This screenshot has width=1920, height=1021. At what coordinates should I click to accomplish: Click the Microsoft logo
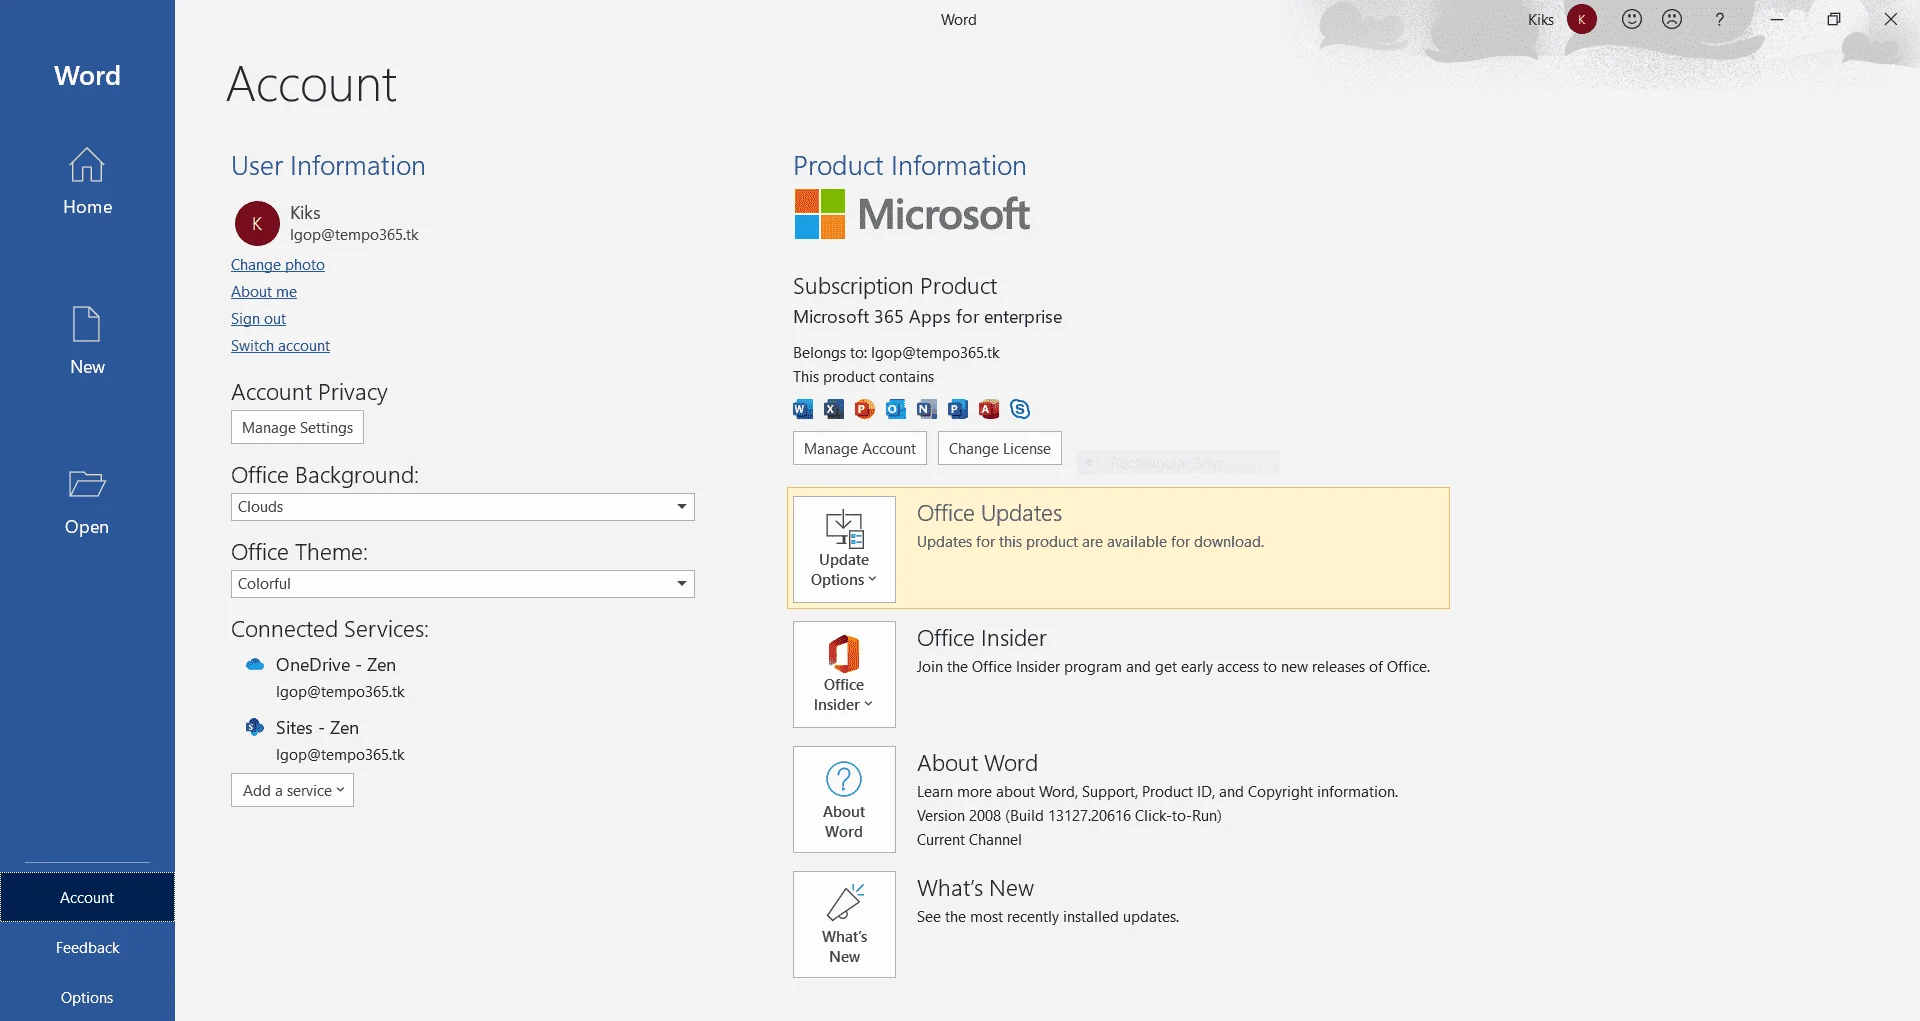tap(912, 214)
